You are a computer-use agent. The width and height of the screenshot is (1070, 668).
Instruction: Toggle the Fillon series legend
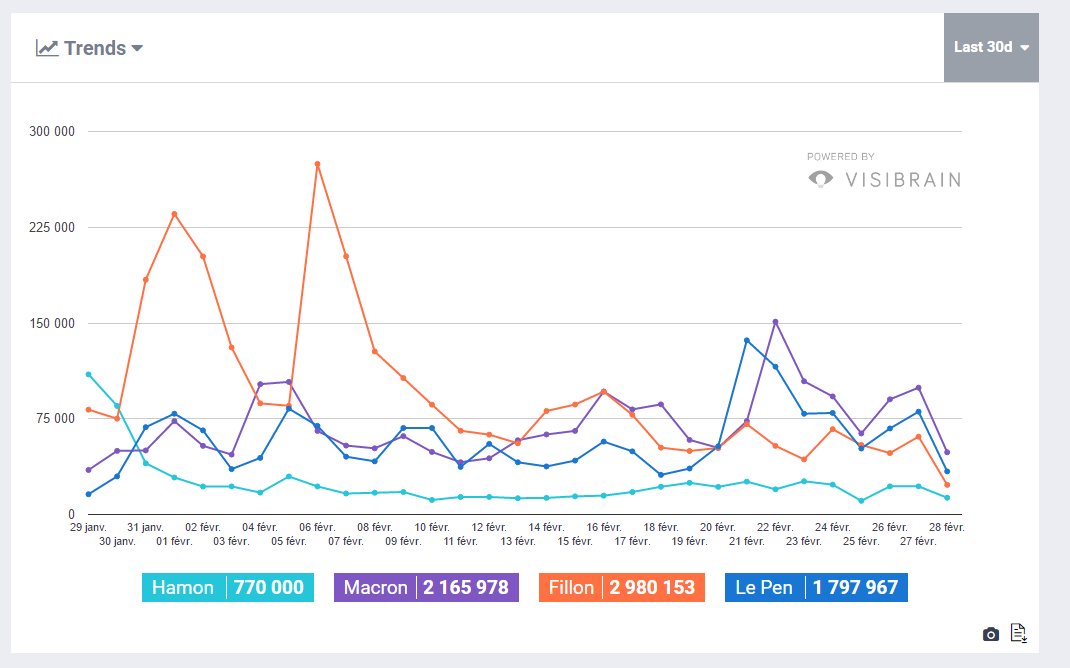click(622, 587)
